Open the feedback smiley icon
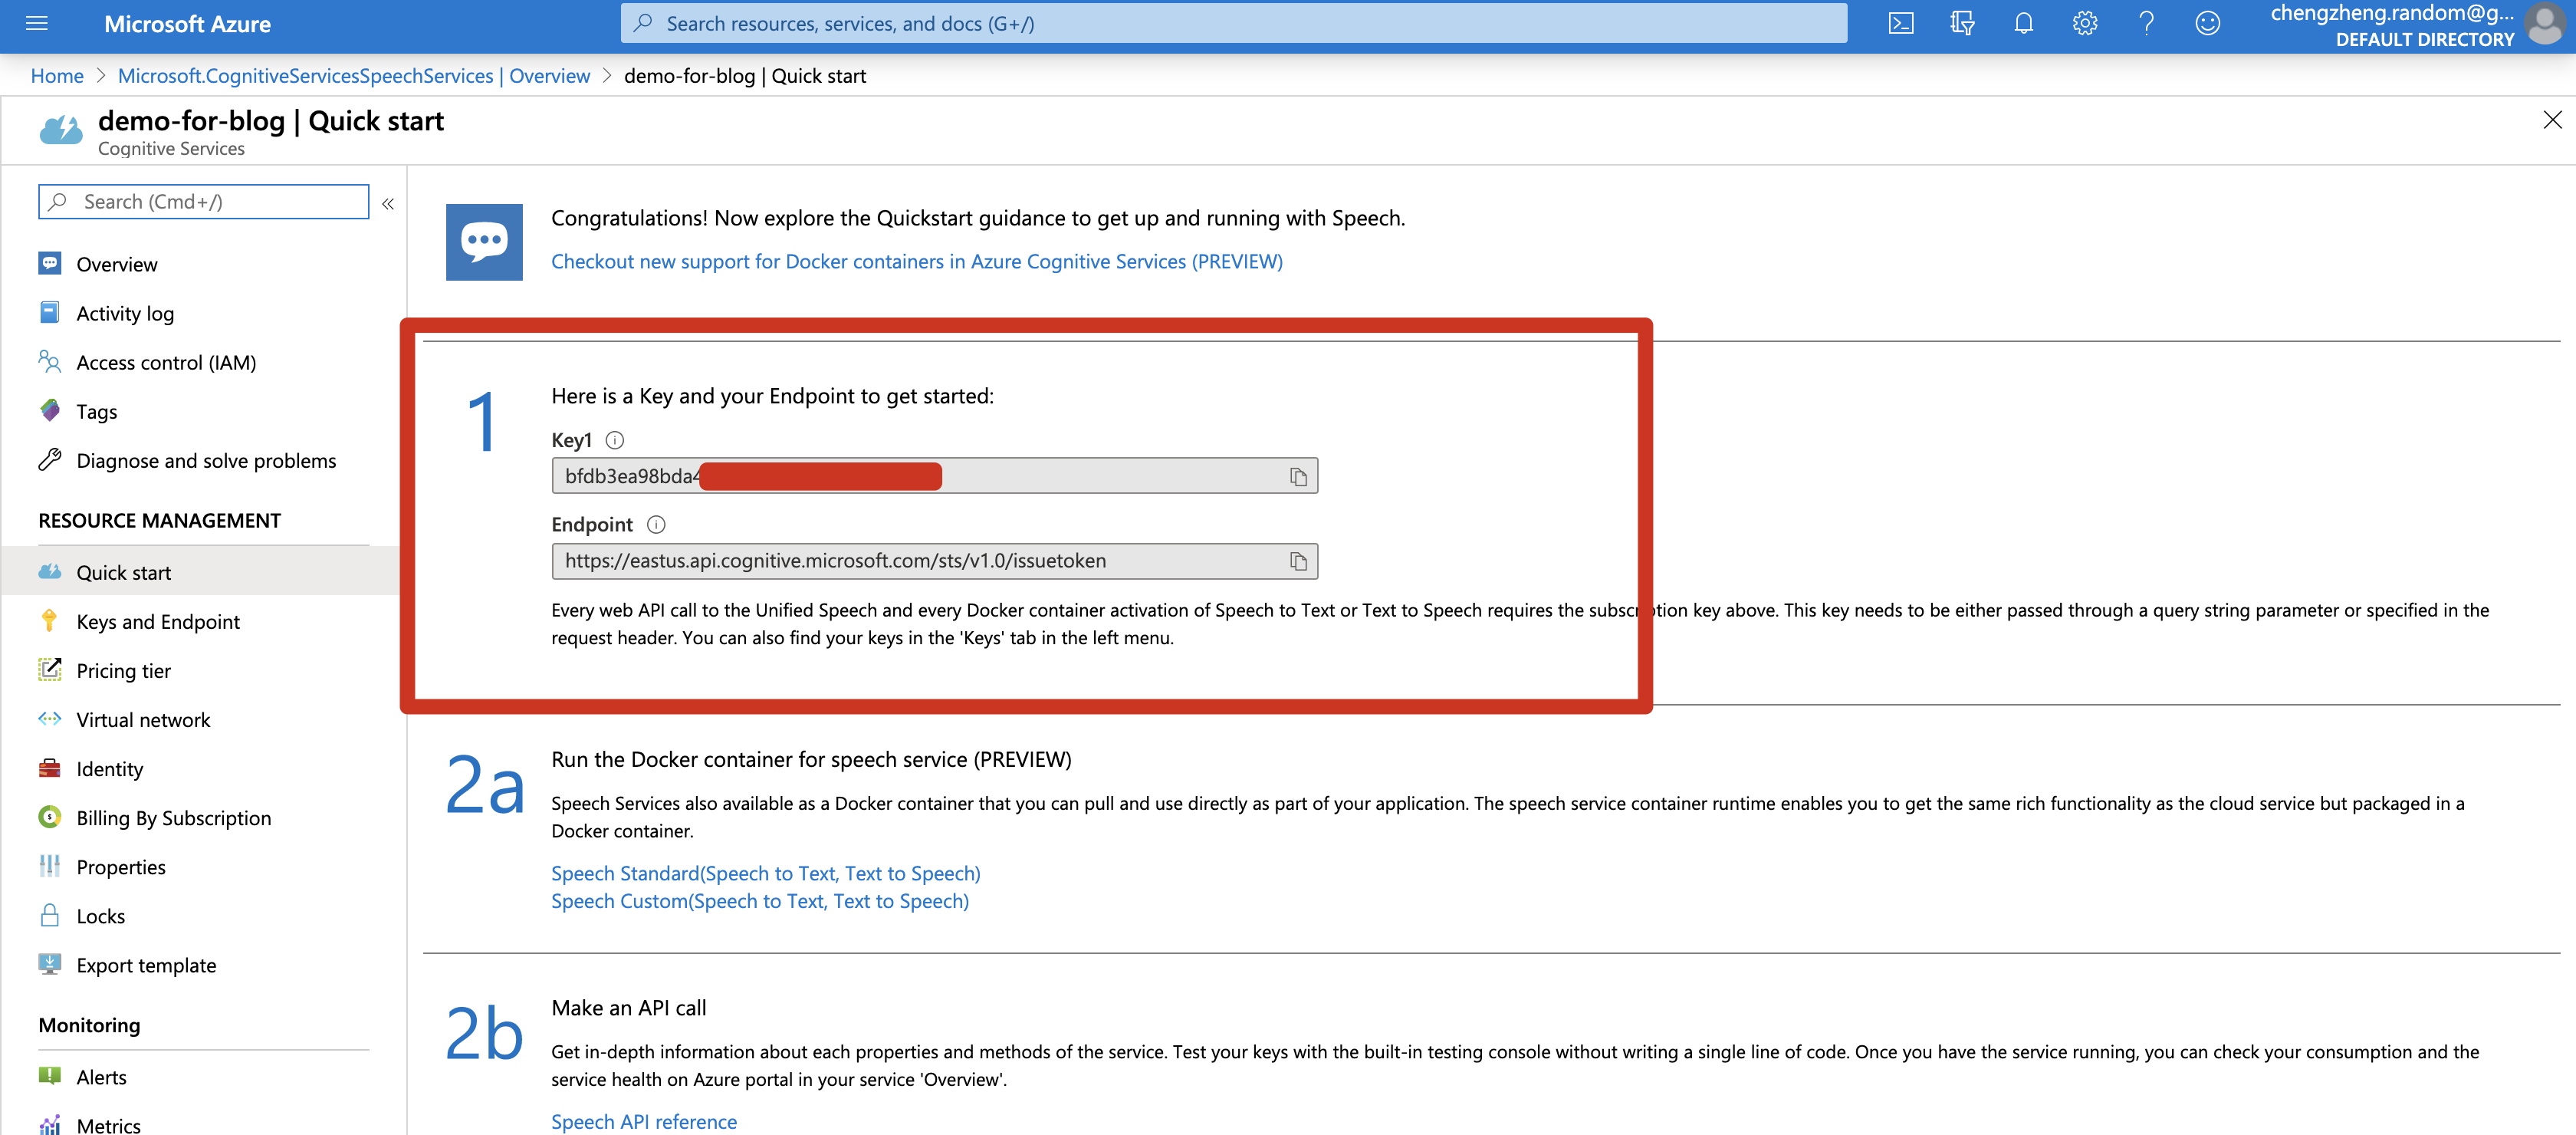 [x=2207, y=23]
